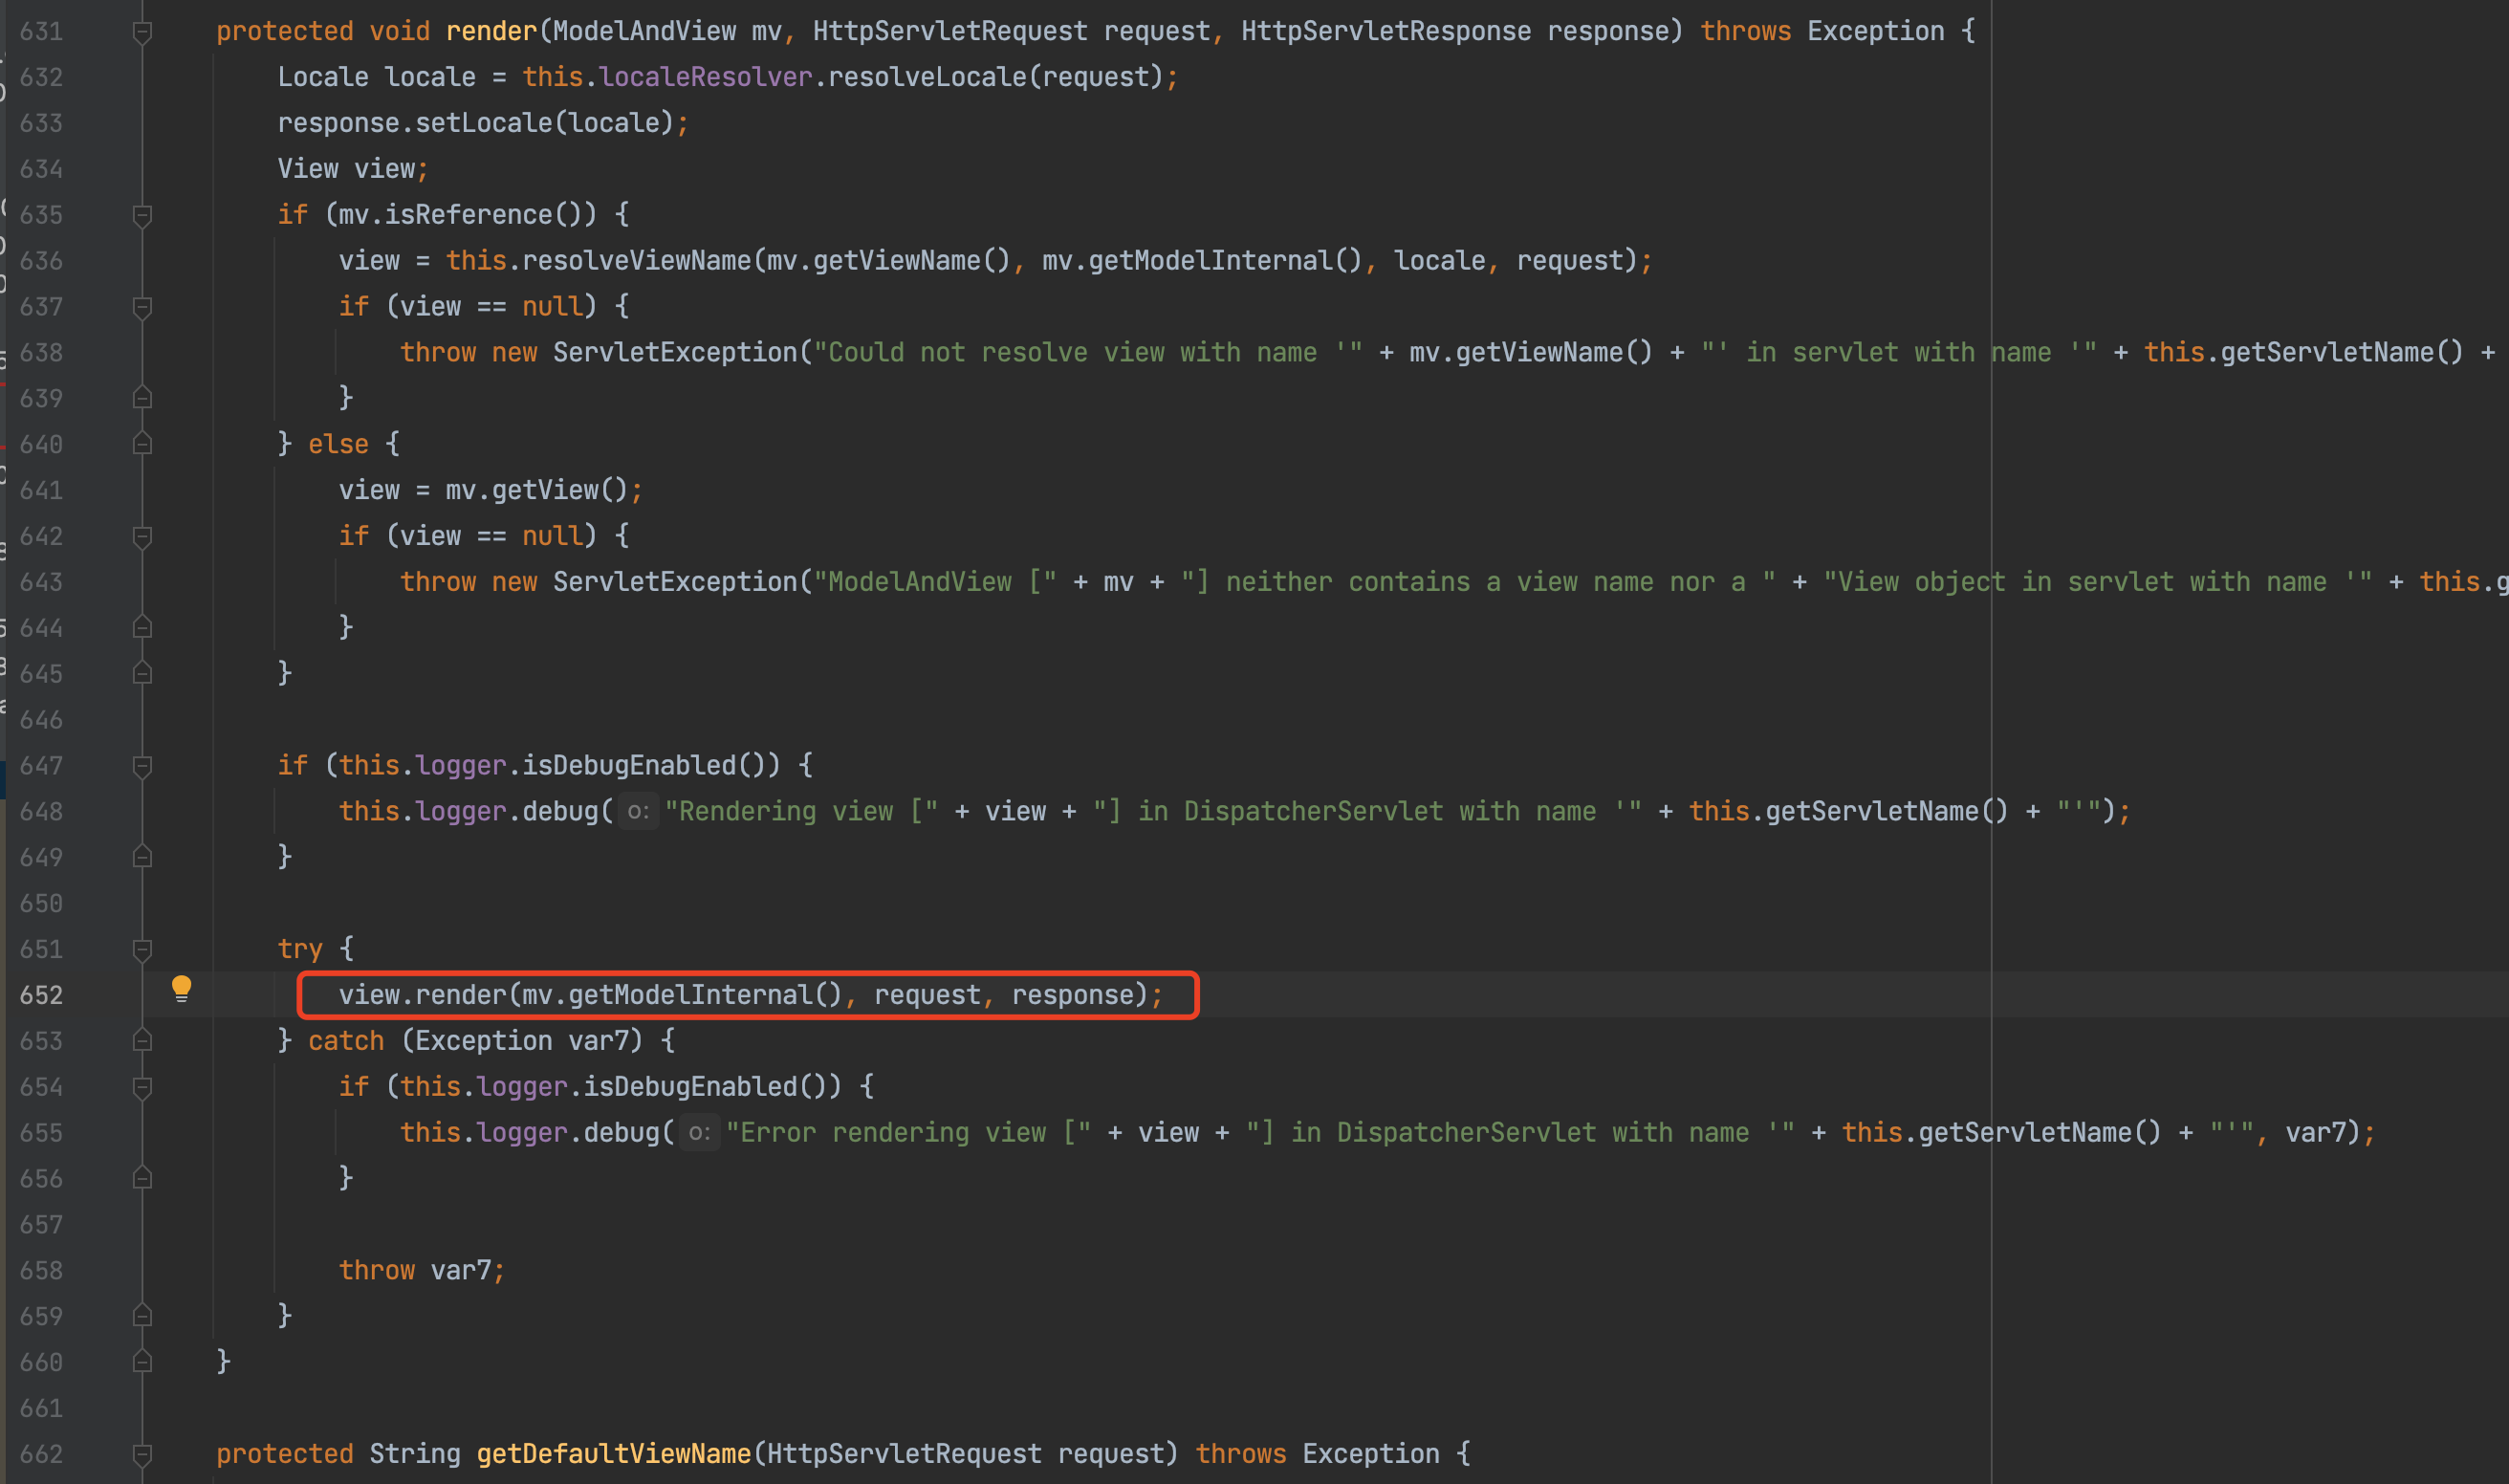
Task: Click the yellow lightbulb intention icon
Action: point(181,988)
